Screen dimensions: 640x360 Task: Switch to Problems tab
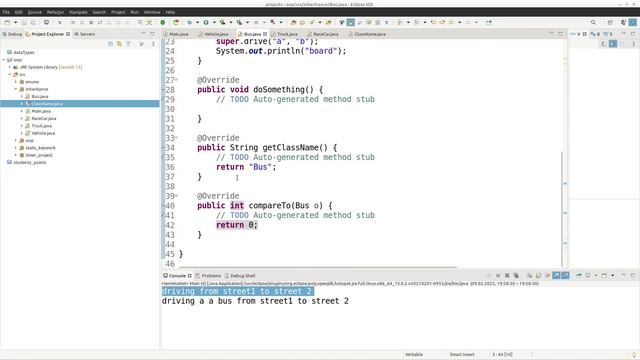(x=208, y=276)
